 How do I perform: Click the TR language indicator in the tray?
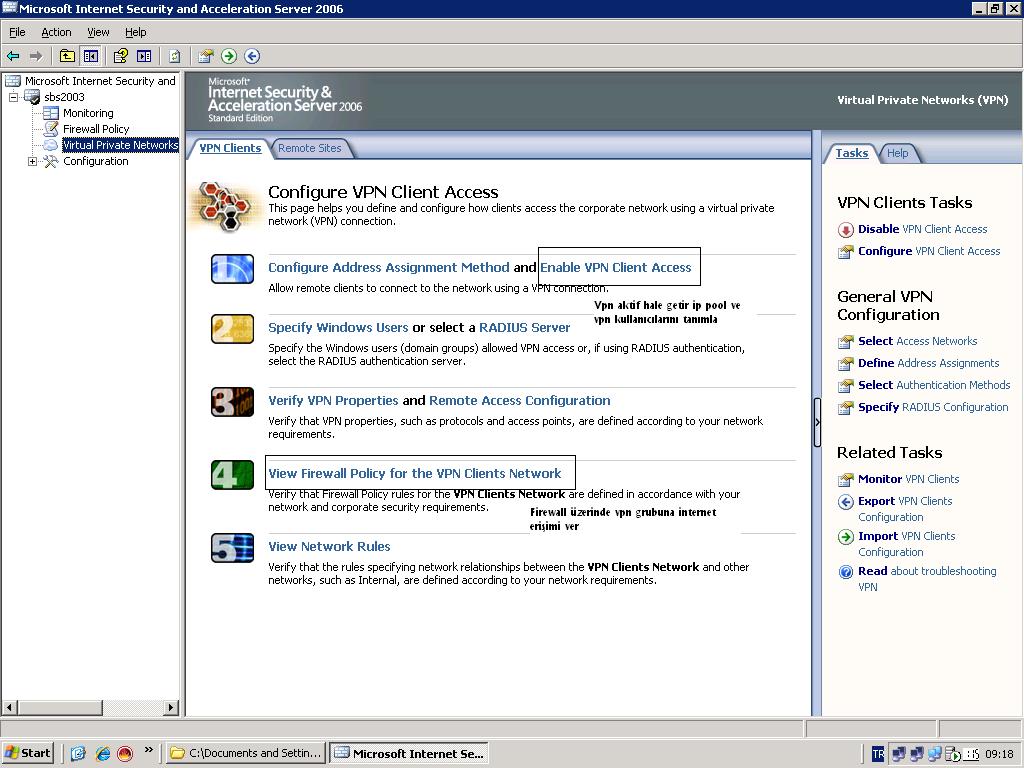[878, 754]
